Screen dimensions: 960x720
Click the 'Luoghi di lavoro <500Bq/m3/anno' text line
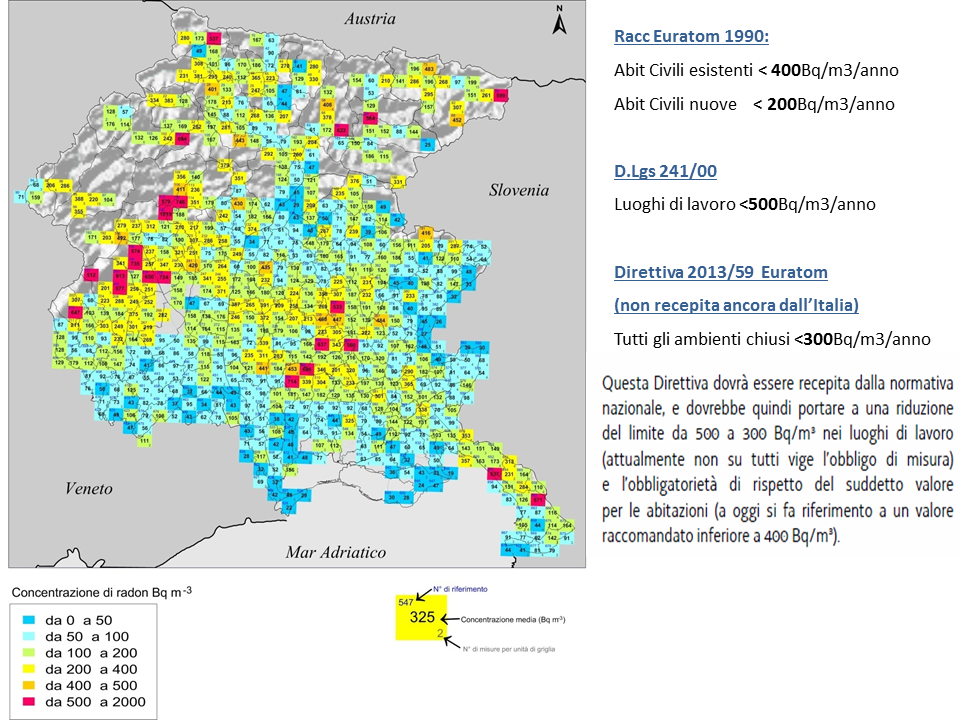(x=744, y=205)
